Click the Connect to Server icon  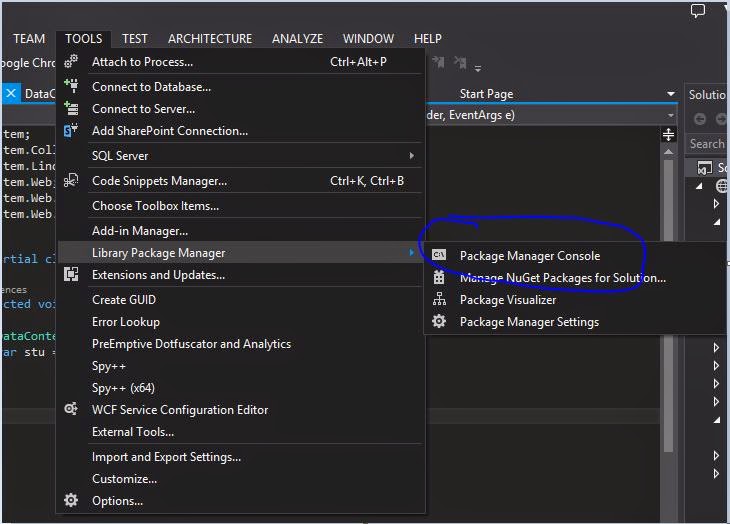click(71, 109)
